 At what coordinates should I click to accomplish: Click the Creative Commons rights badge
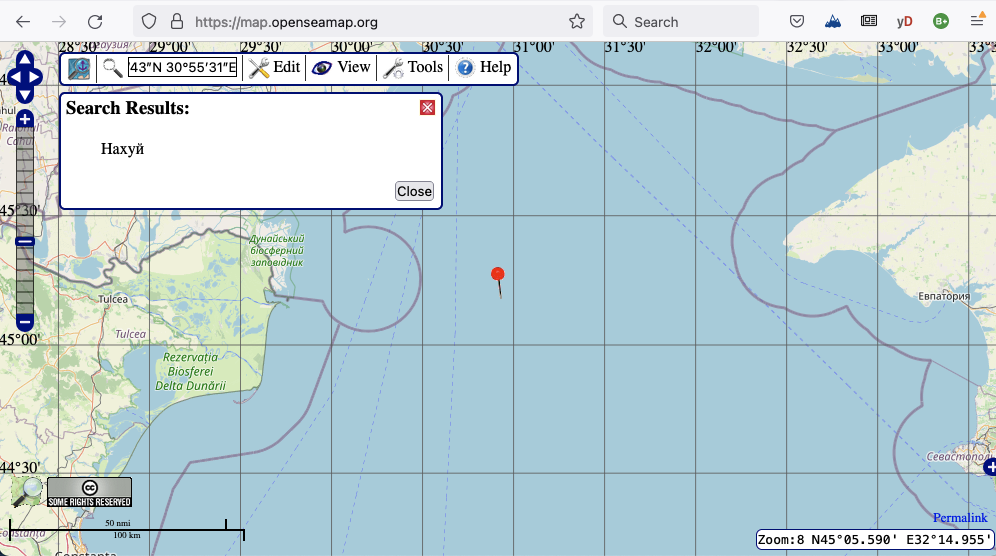[90, 492]
